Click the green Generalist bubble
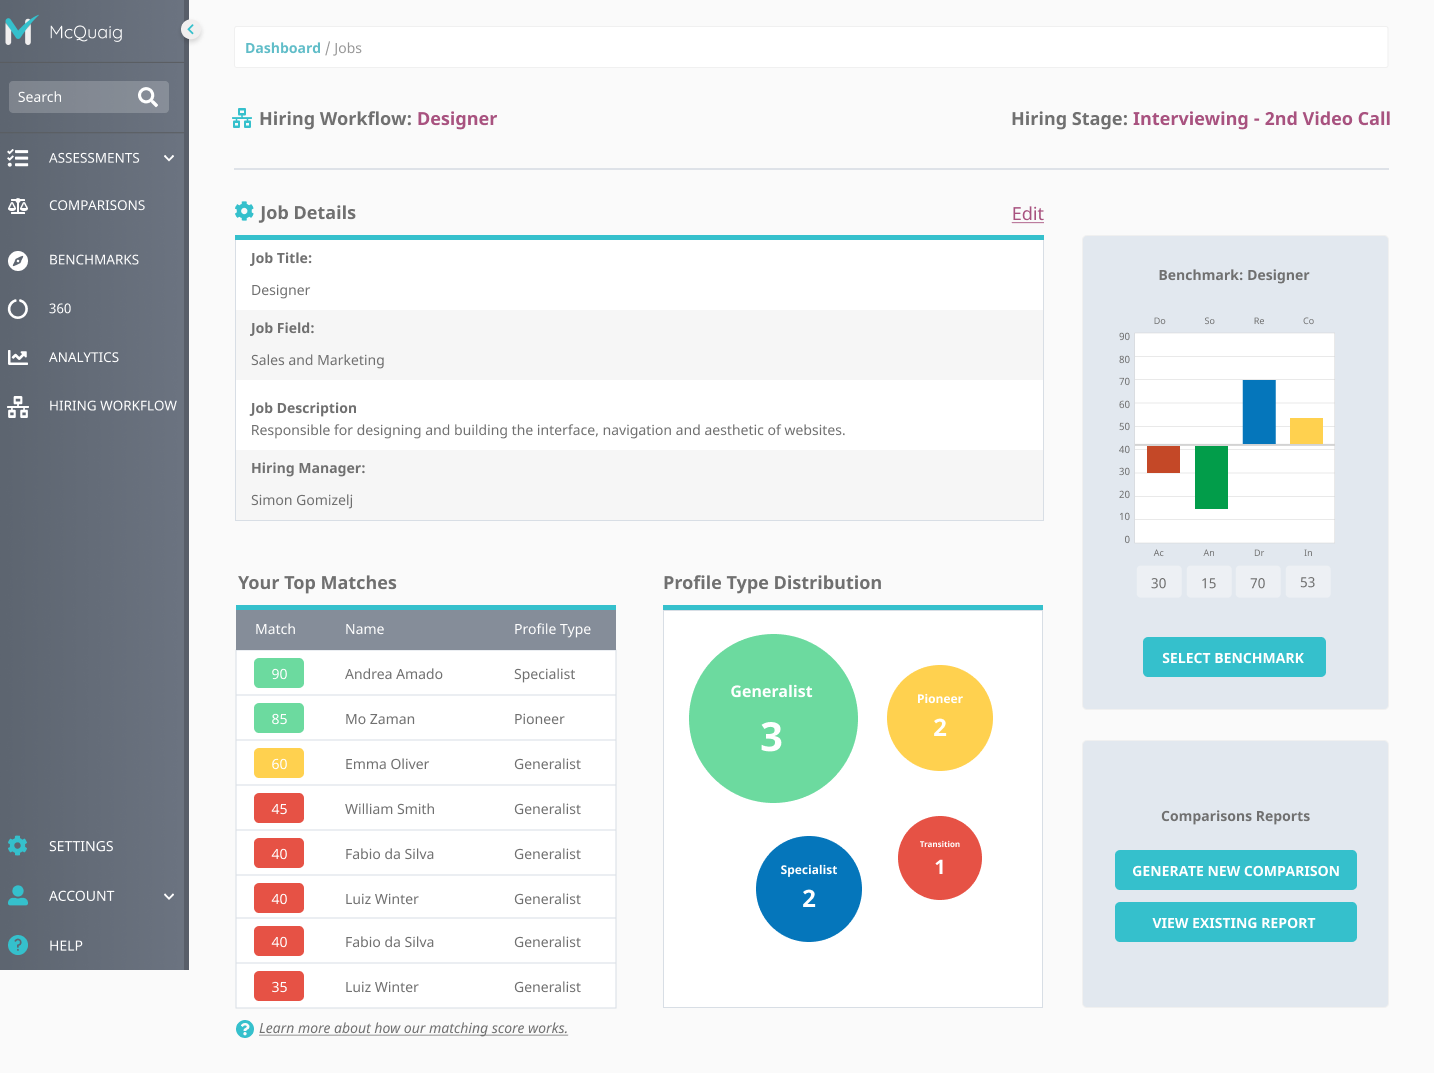Image resolution: width=1434 pixels, height=1073 pixels. [x=773, y=718]
